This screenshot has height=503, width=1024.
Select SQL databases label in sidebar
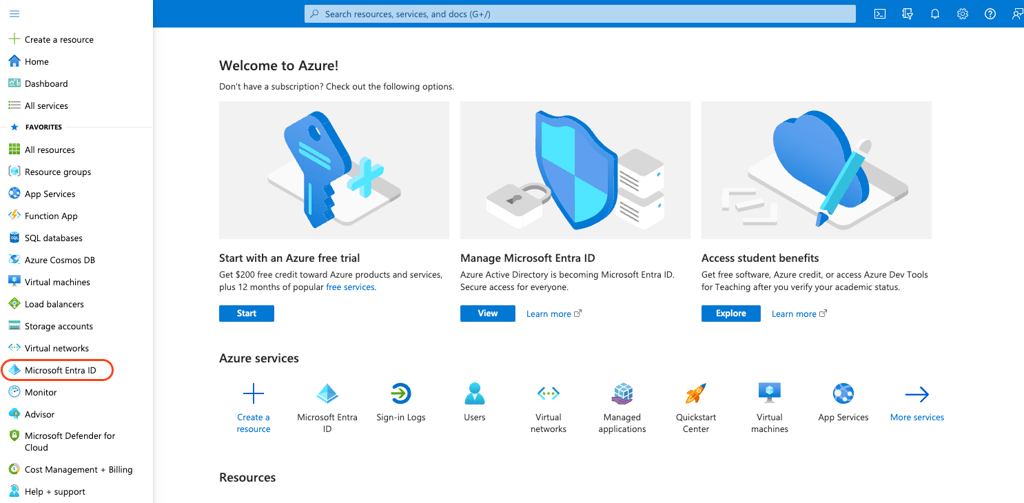point(54,238)
